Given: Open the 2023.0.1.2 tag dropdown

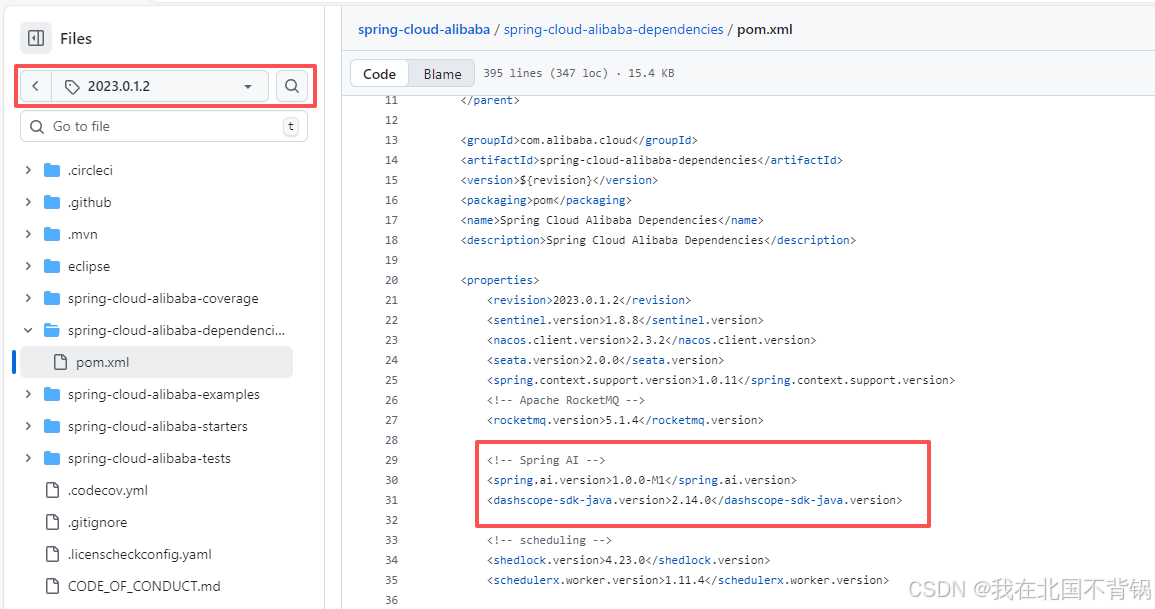Looking at the screenshot, I should point(160,86).
